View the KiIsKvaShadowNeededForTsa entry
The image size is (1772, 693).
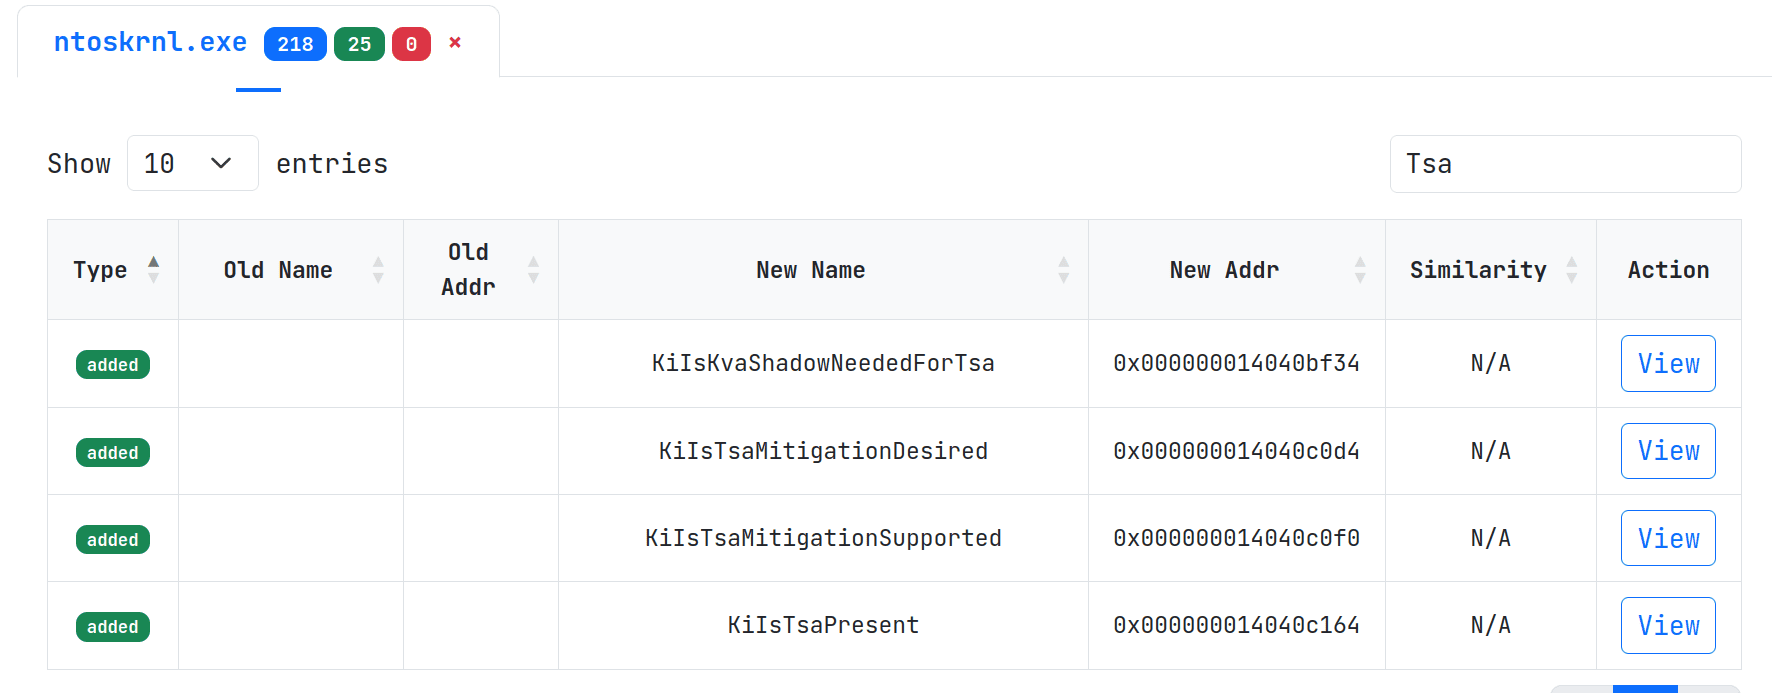coord(1667,364)
